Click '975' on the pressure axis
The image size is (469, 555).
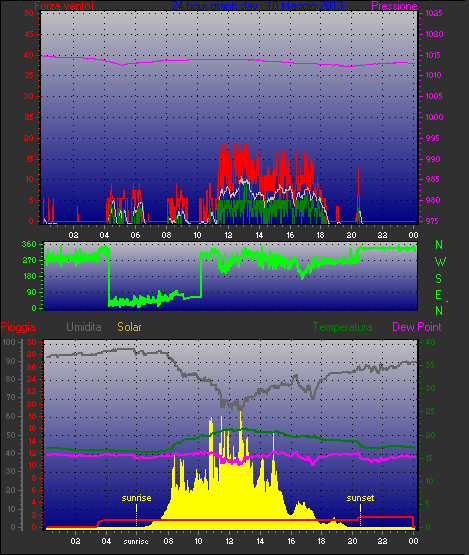[432, 221]
